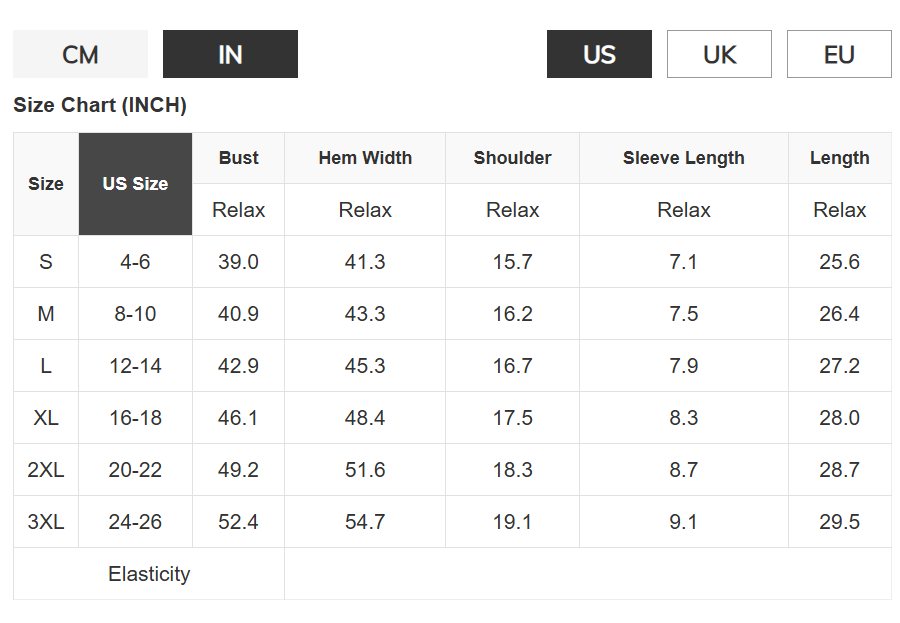Switch to UK sizing
Screen dimensions: 900x623
click(719, 54)
